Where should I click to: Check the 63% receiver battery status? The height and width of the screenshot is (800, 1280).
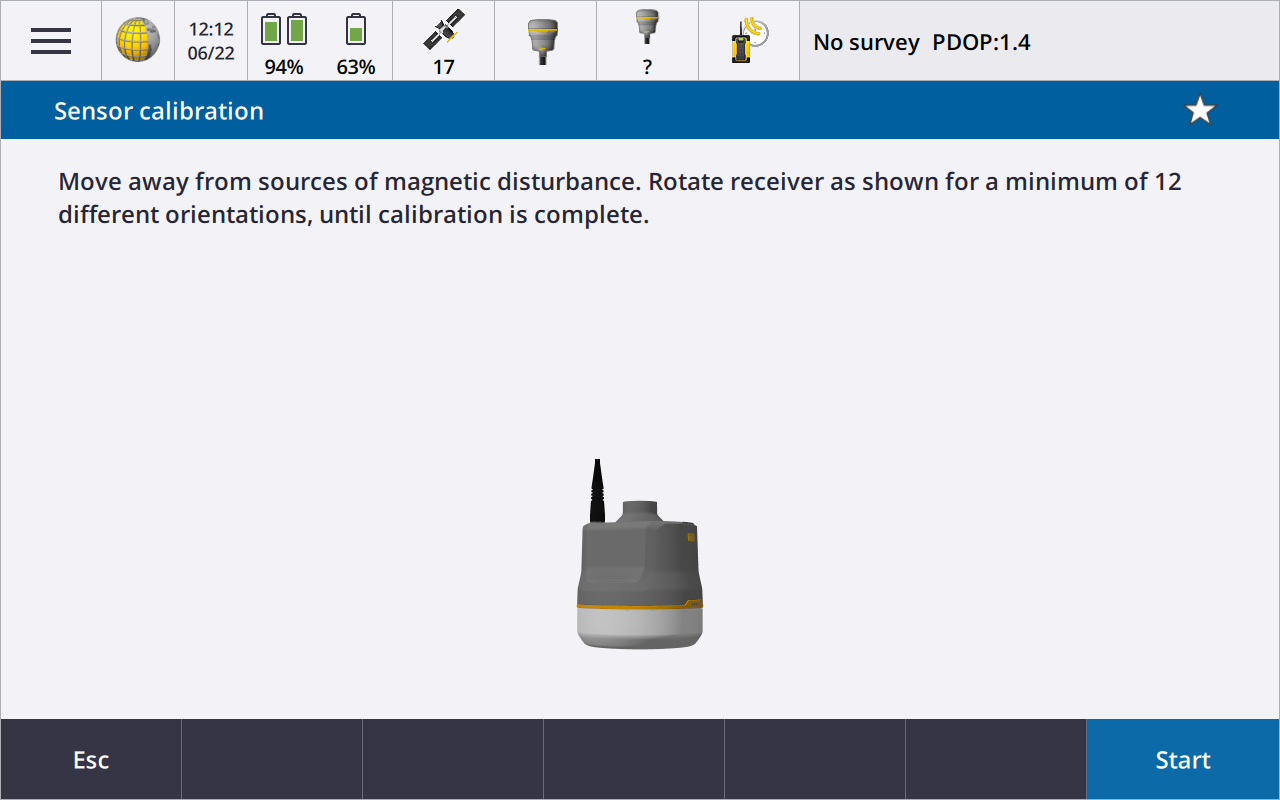click(356, 42)
